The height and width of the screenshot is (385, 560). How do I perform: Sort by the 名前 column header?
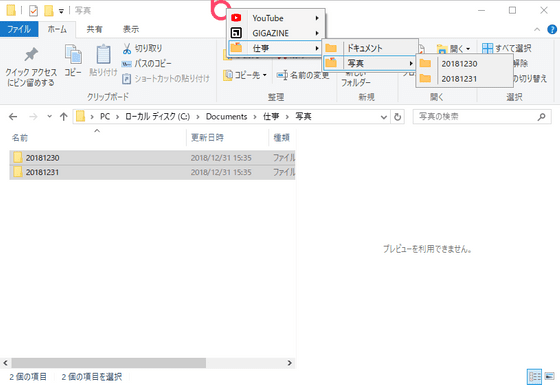(96, 138)
